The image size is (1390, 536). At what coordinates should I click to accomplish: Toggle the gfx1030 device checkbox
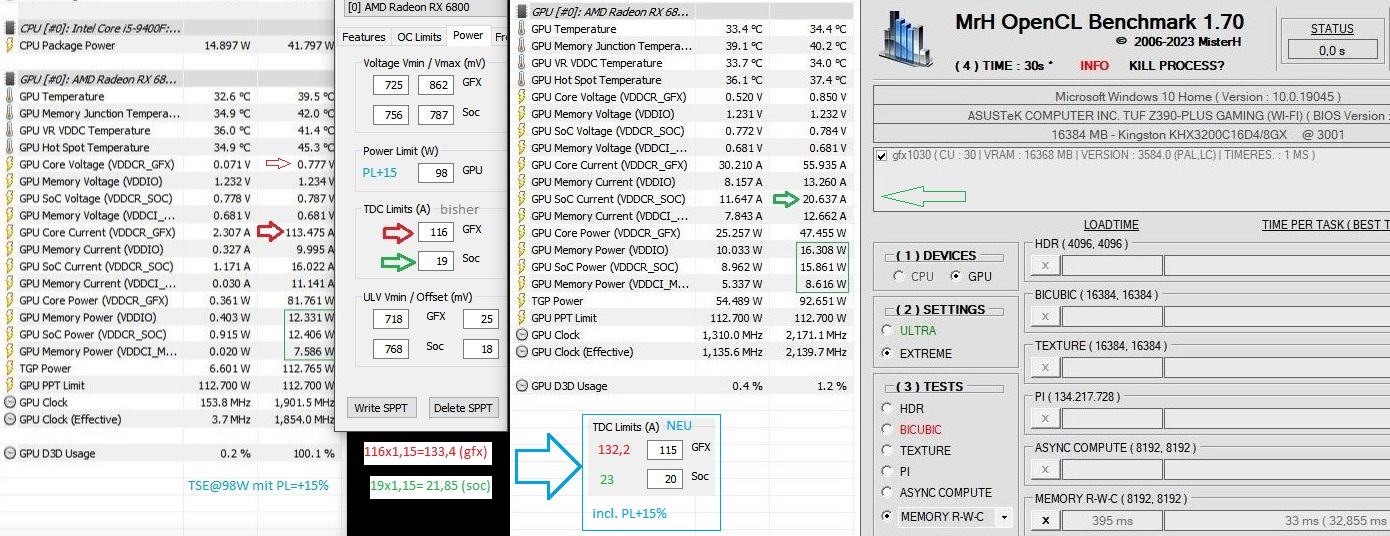click(x=881, y=156)
